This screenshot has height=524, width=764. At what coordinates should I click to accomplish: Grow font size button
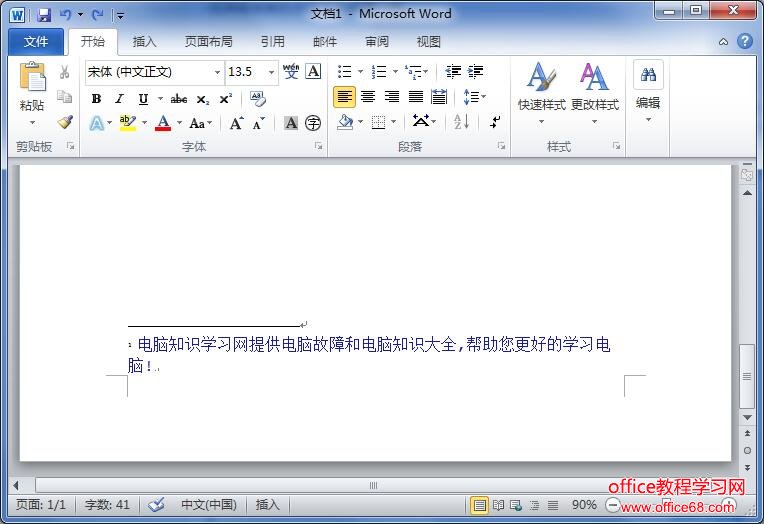point(236,123)
